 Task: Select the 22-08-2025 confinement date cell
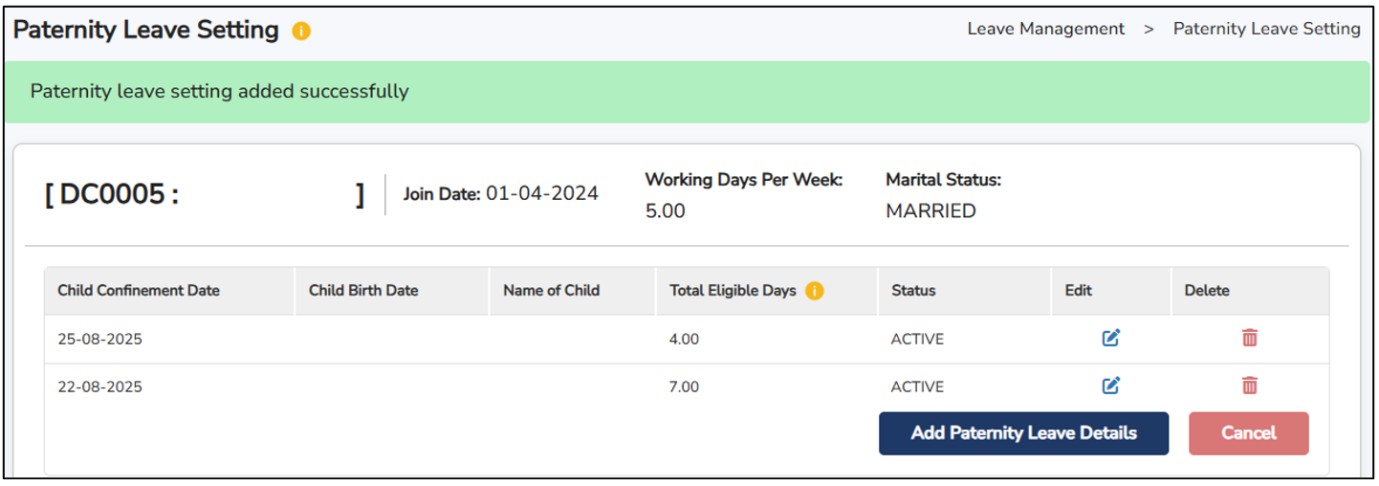100,387
